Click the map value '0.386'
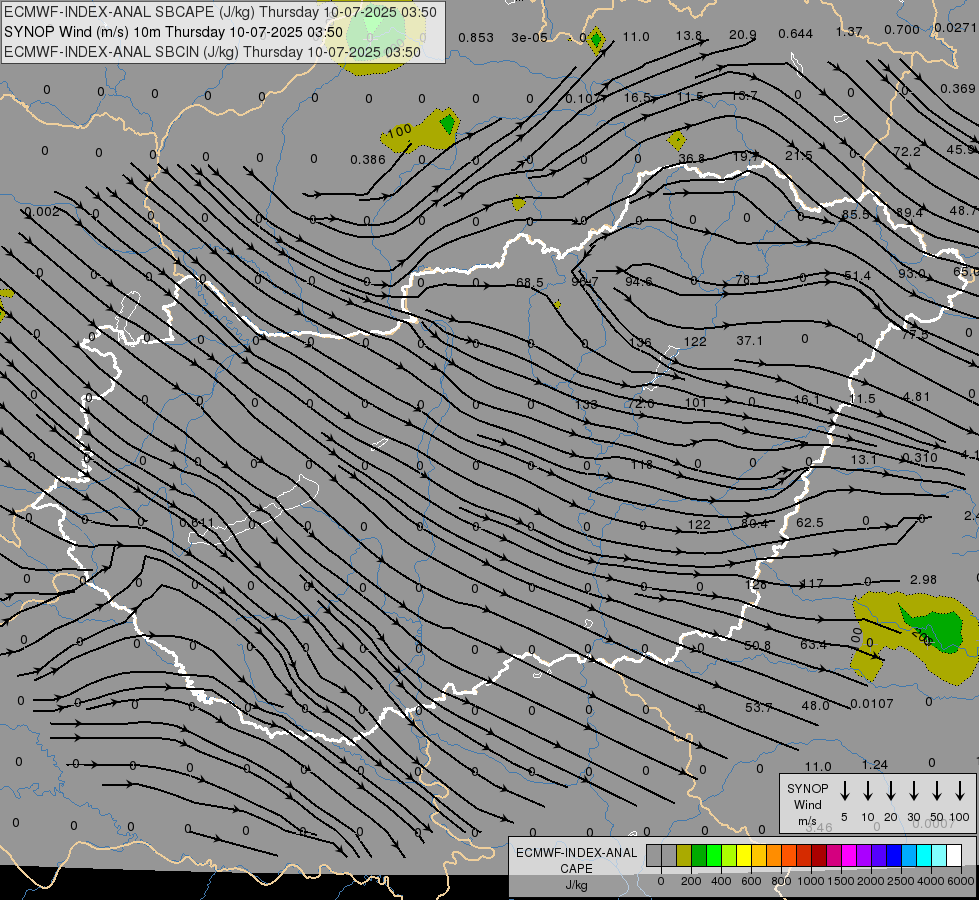This screenshot has width=979, height=900. pos(368,159)
